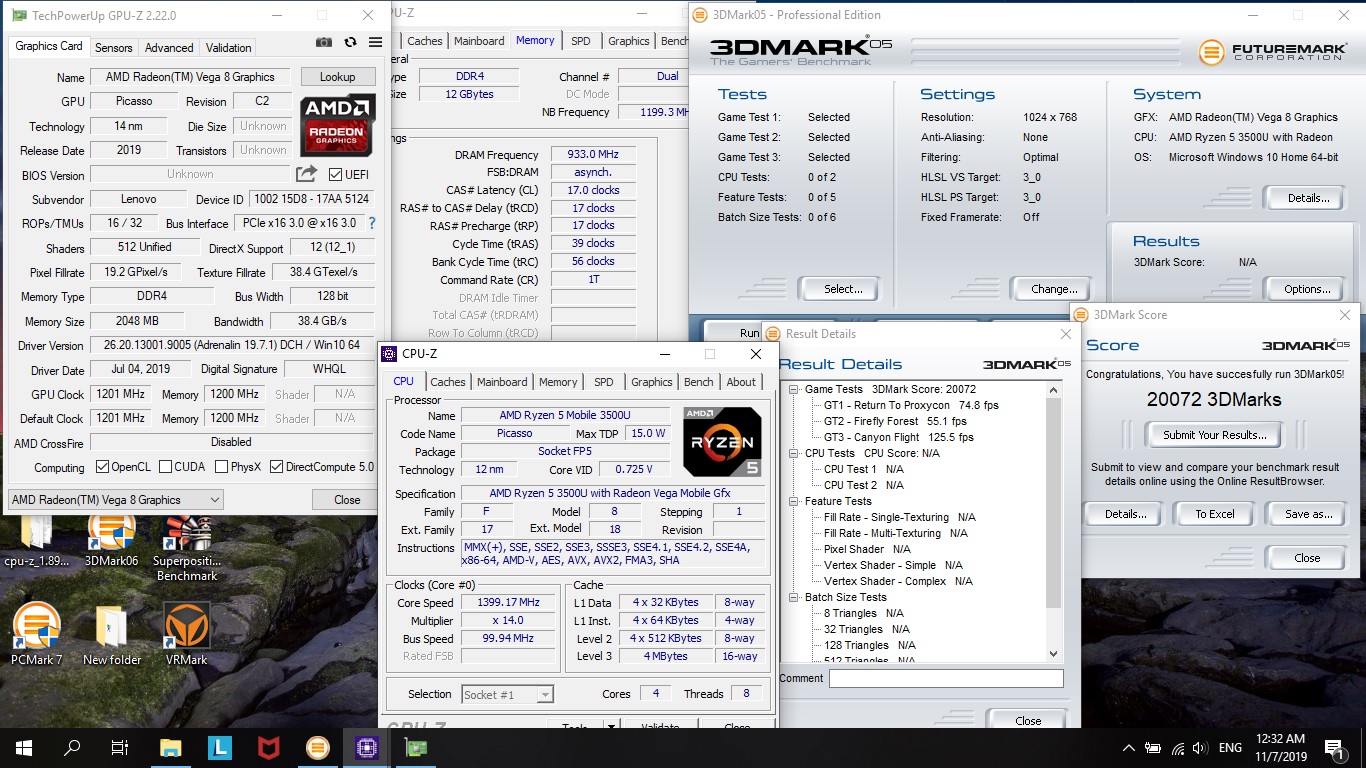Open the Mainboard tab in front CPU-Z
The image size is (1366, 768).
(x=502, y=382)
